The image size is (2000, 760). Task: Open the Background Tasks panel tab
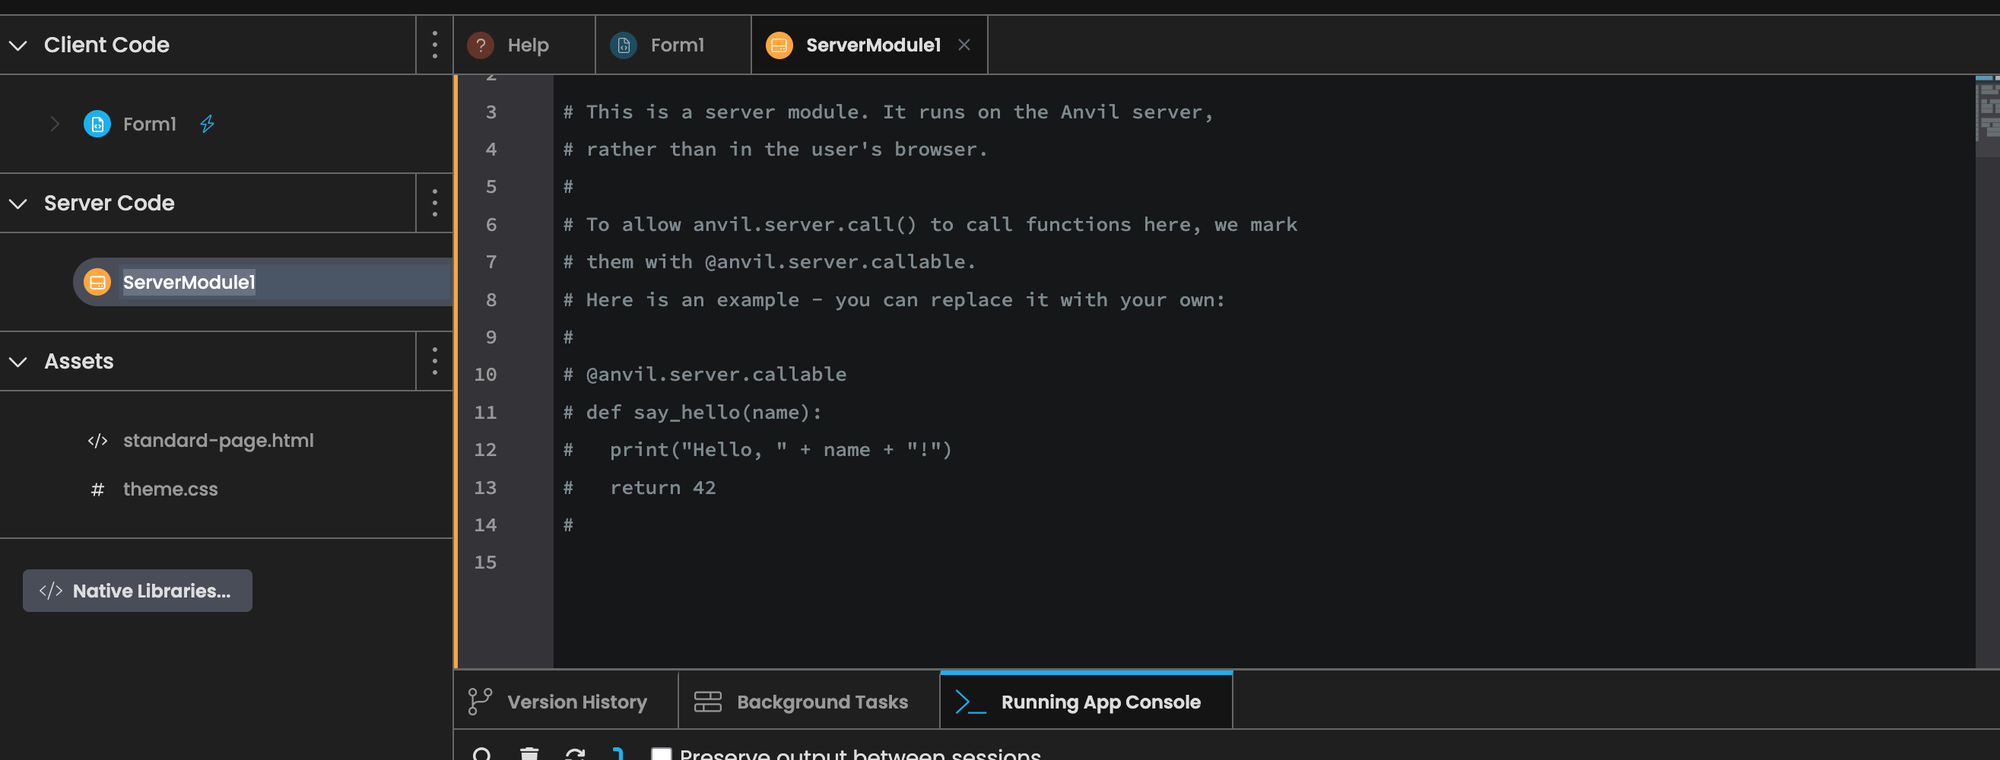click(803, 702)
